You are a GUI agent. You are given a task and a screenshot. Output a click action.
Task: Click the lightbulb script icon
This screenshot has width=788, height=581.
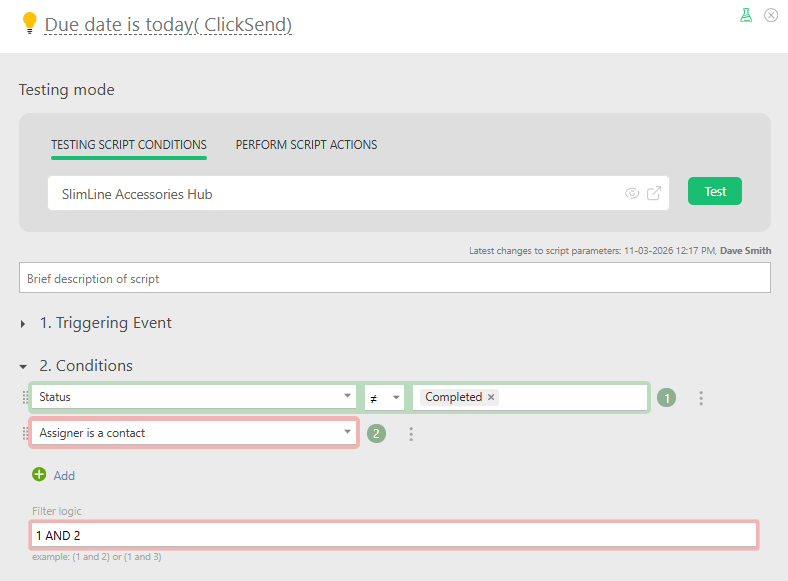(x=29, y=24)
